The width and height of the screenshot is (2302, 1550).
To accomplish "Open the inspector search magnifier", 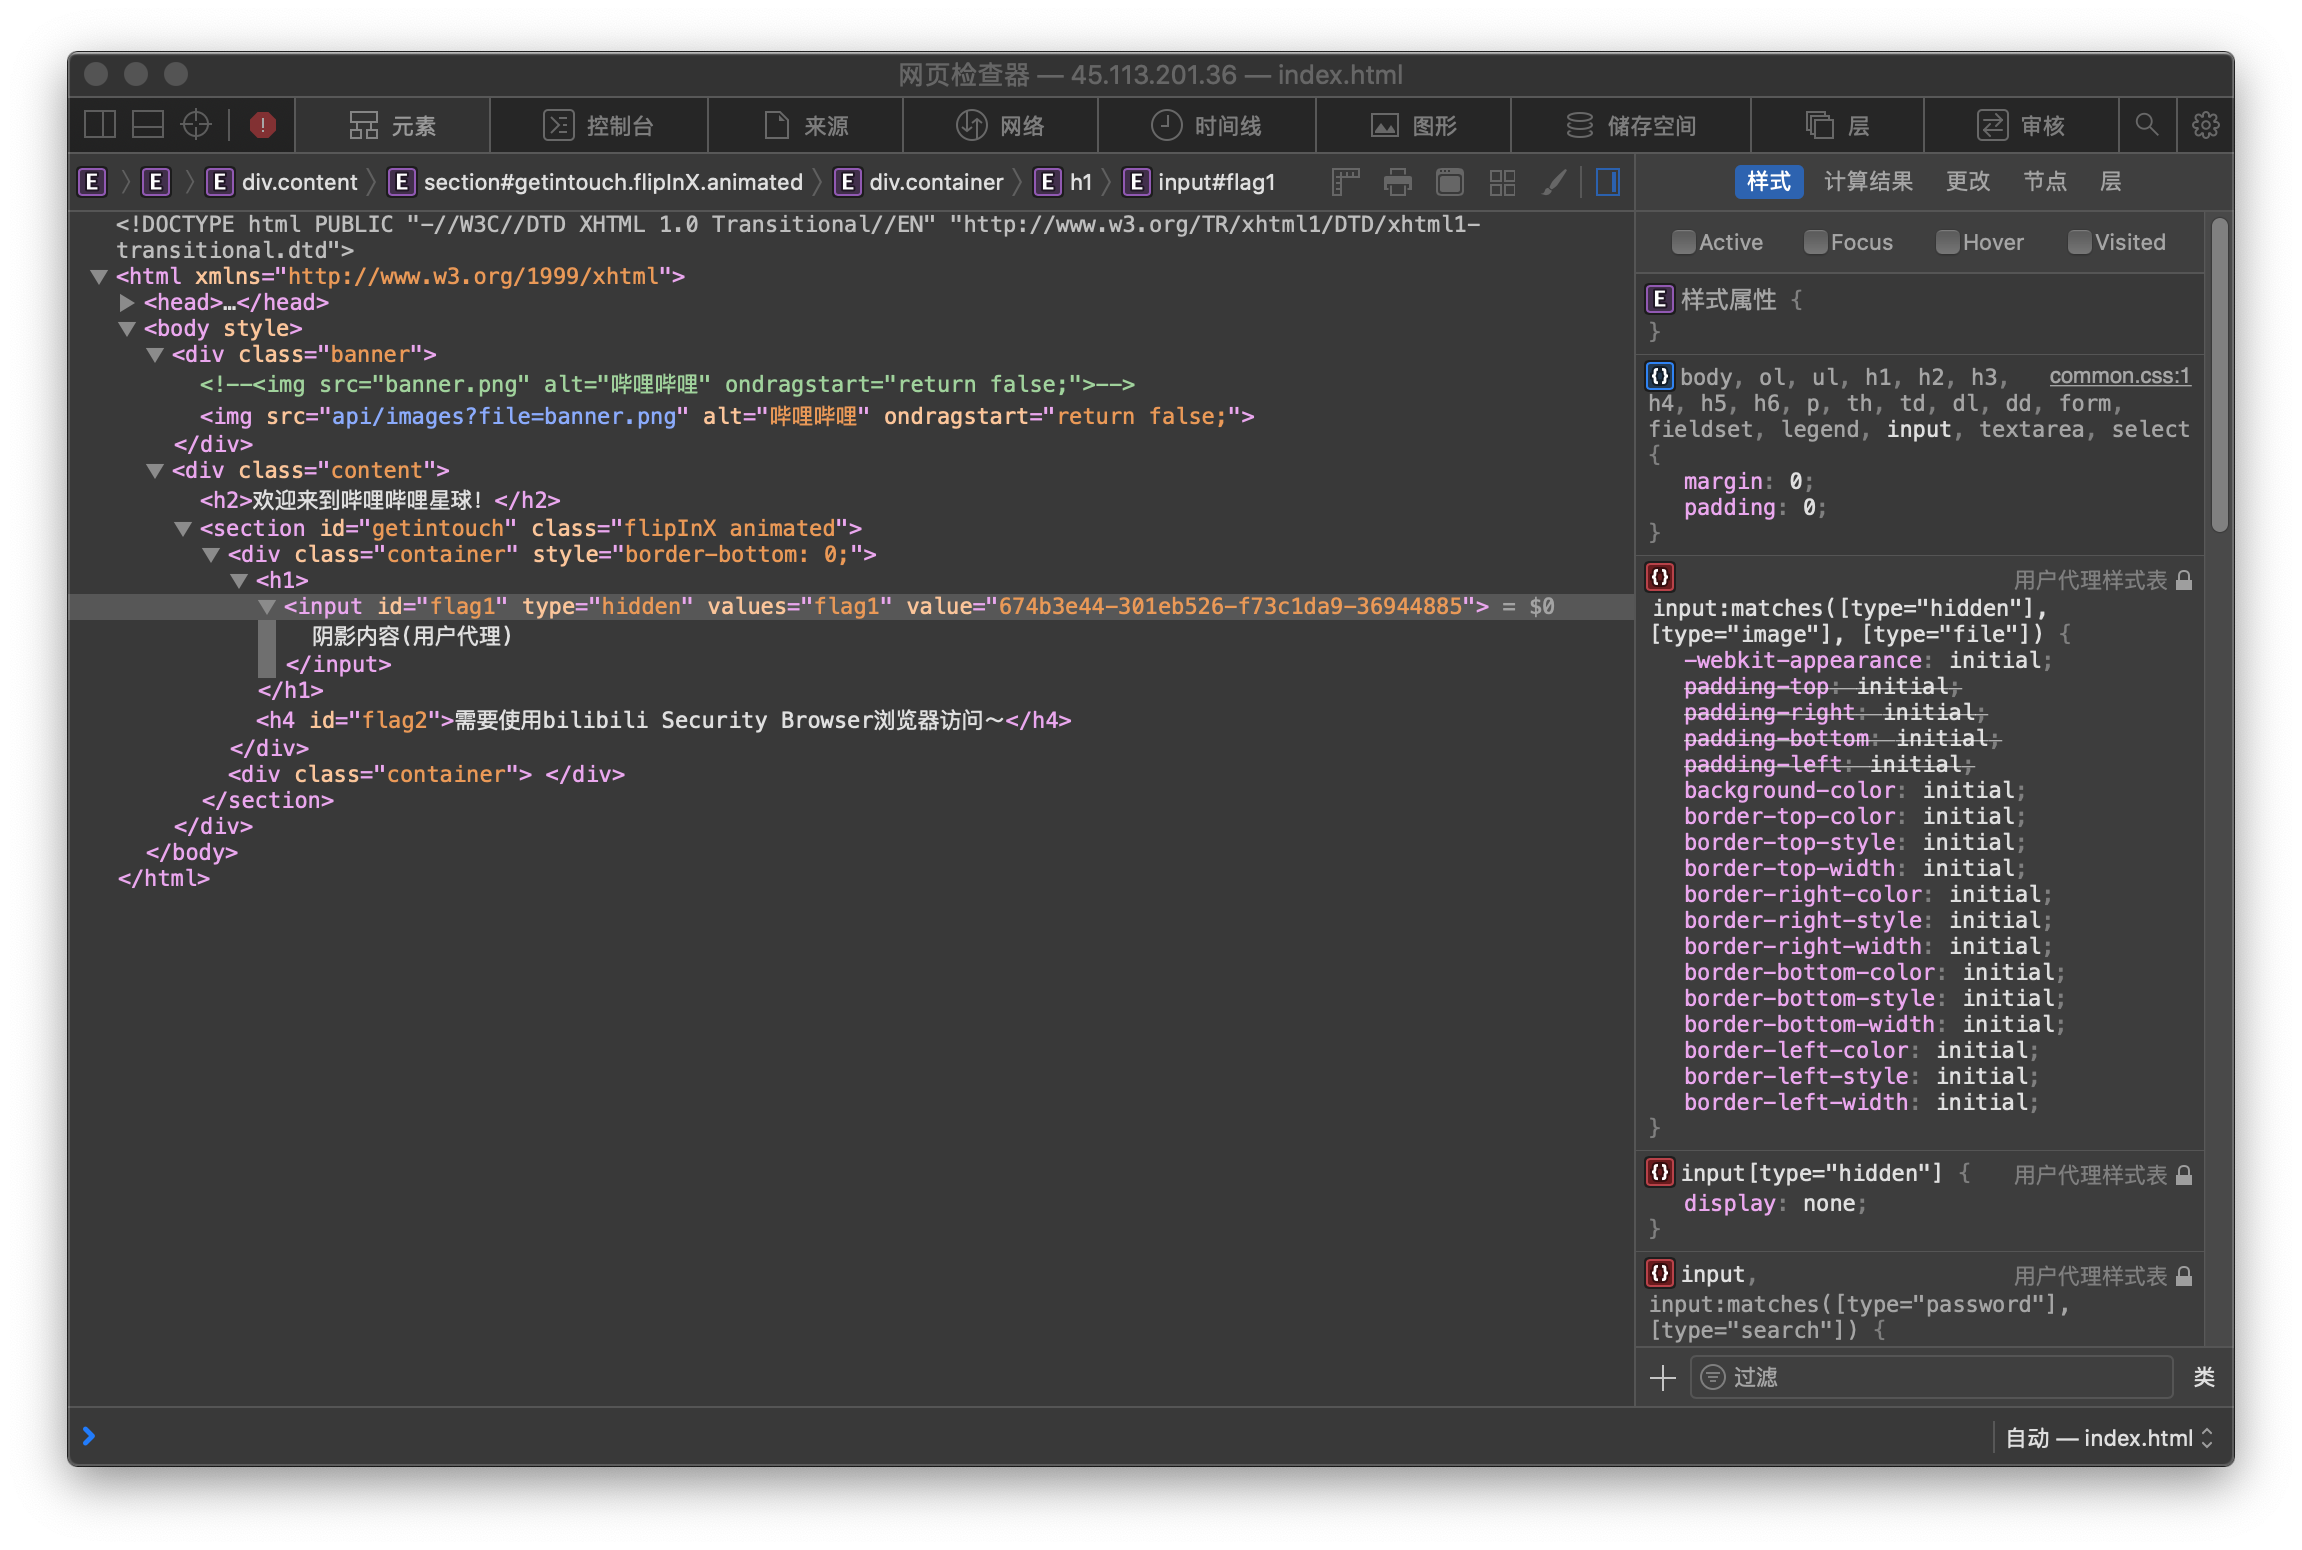I will pyautogui.click(x=2146, y=125).
